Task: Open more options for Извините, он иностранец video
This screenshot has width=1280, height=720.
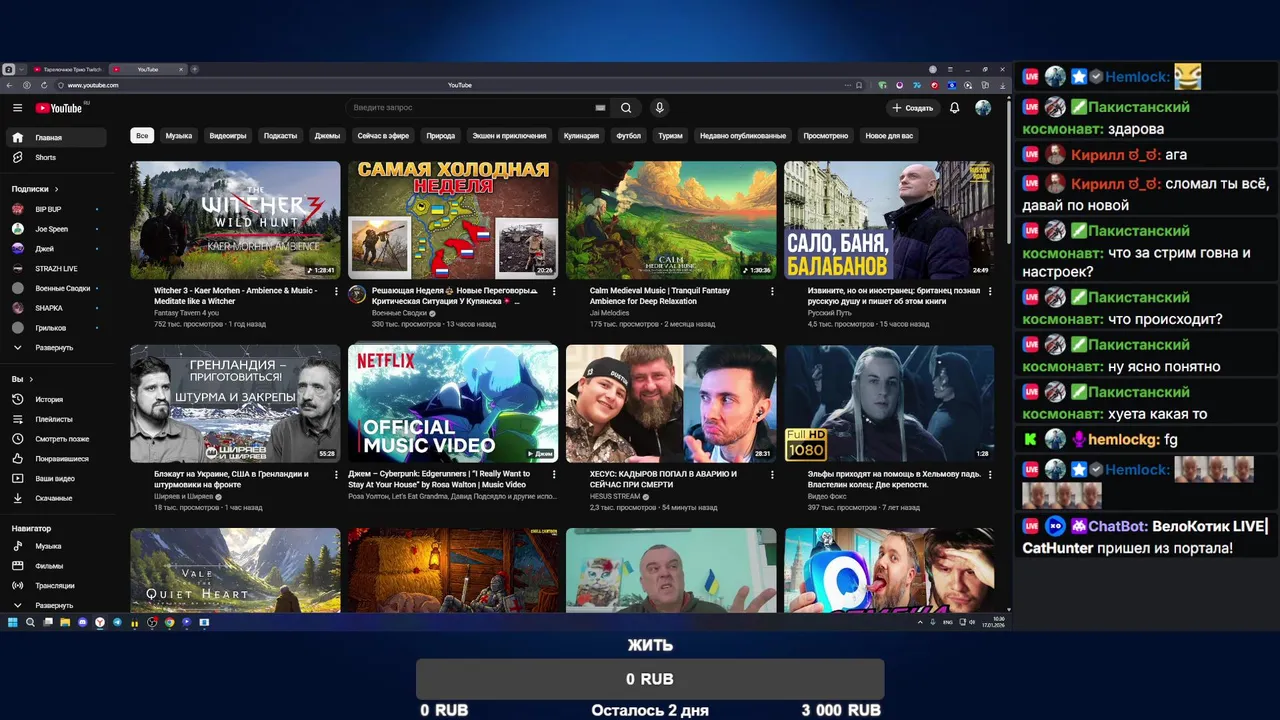Action: pyautogui.click(x=990, y=292)
